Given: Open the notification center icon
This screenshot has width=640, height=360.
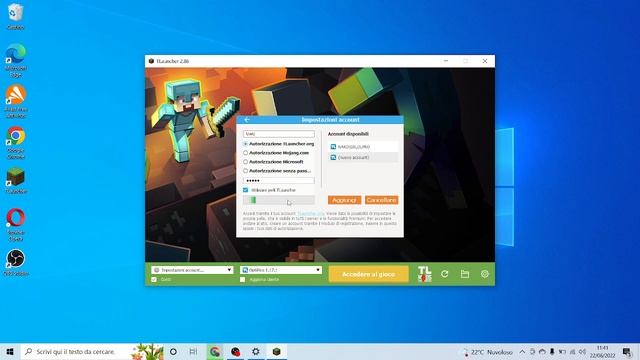Looking at the screenshot, I should [627, 351].
